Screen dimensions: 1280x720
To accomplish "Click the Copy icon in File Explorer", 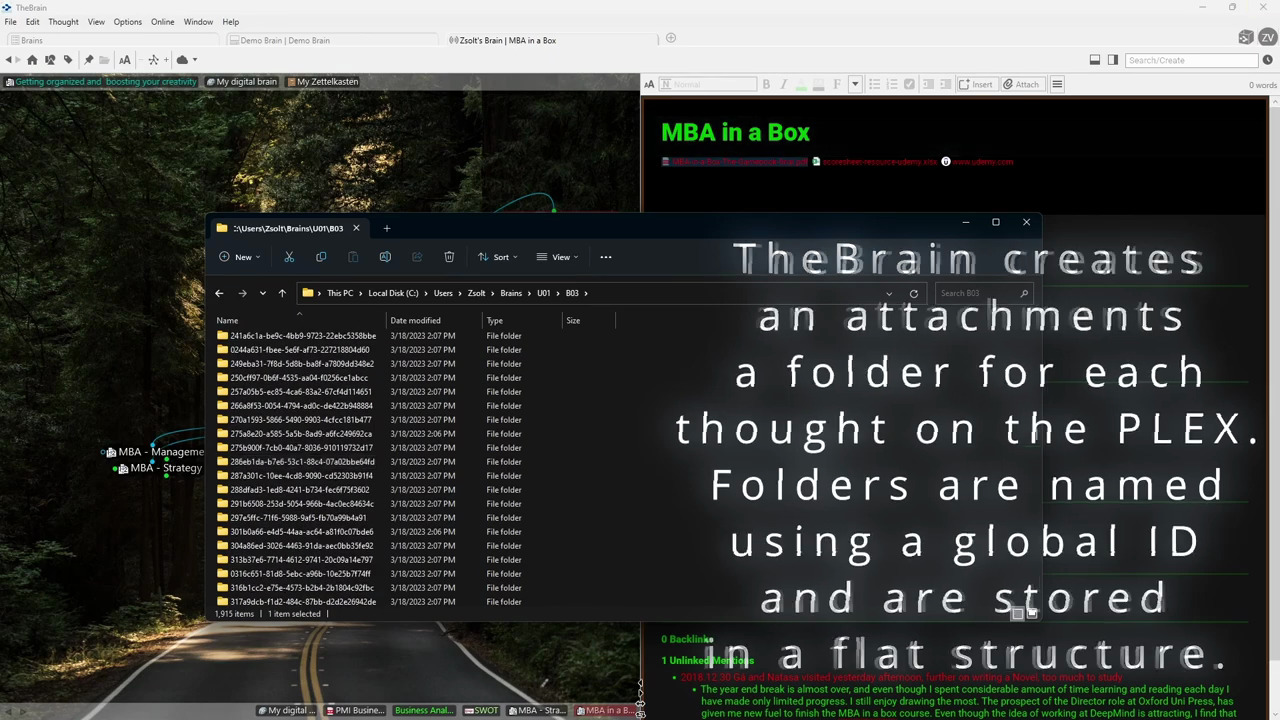I will pos(321,257).
